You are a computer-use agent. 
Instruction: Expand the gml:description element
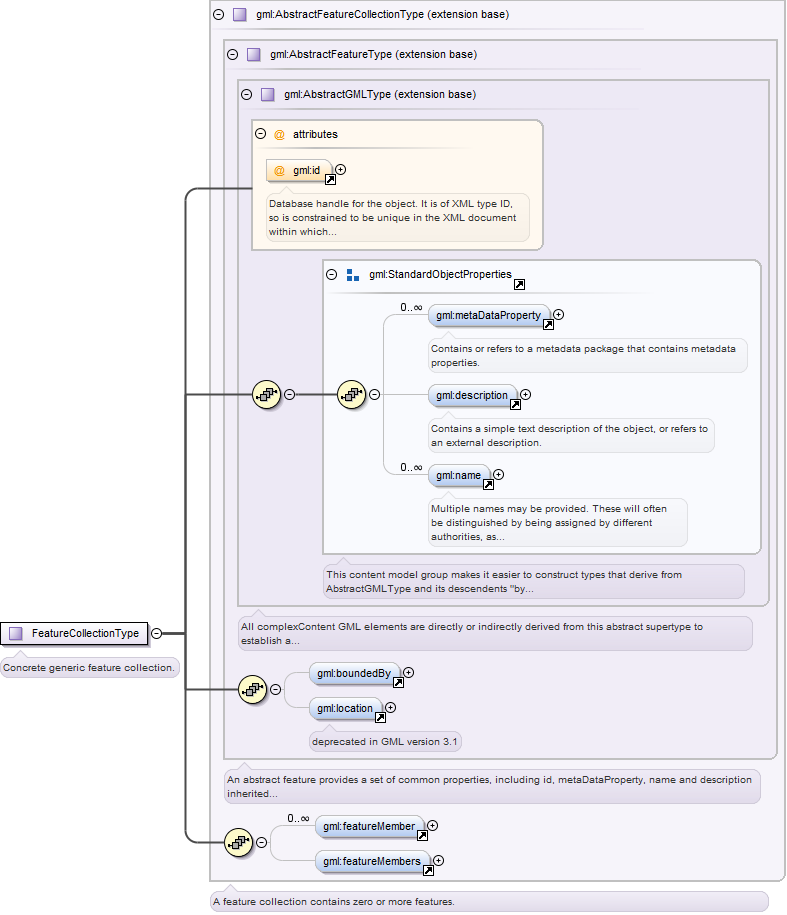[526, 394]
